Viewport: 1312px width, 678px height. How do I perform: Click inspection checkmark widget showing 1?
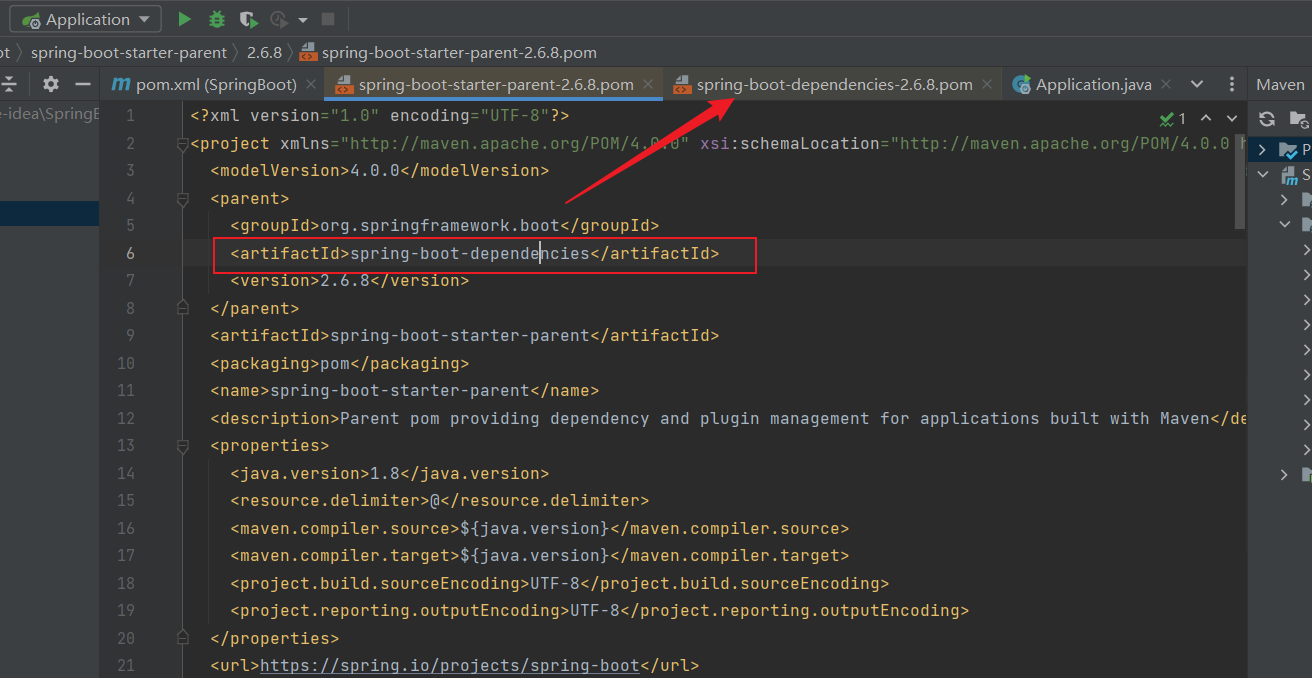[x=1172, y=119]
